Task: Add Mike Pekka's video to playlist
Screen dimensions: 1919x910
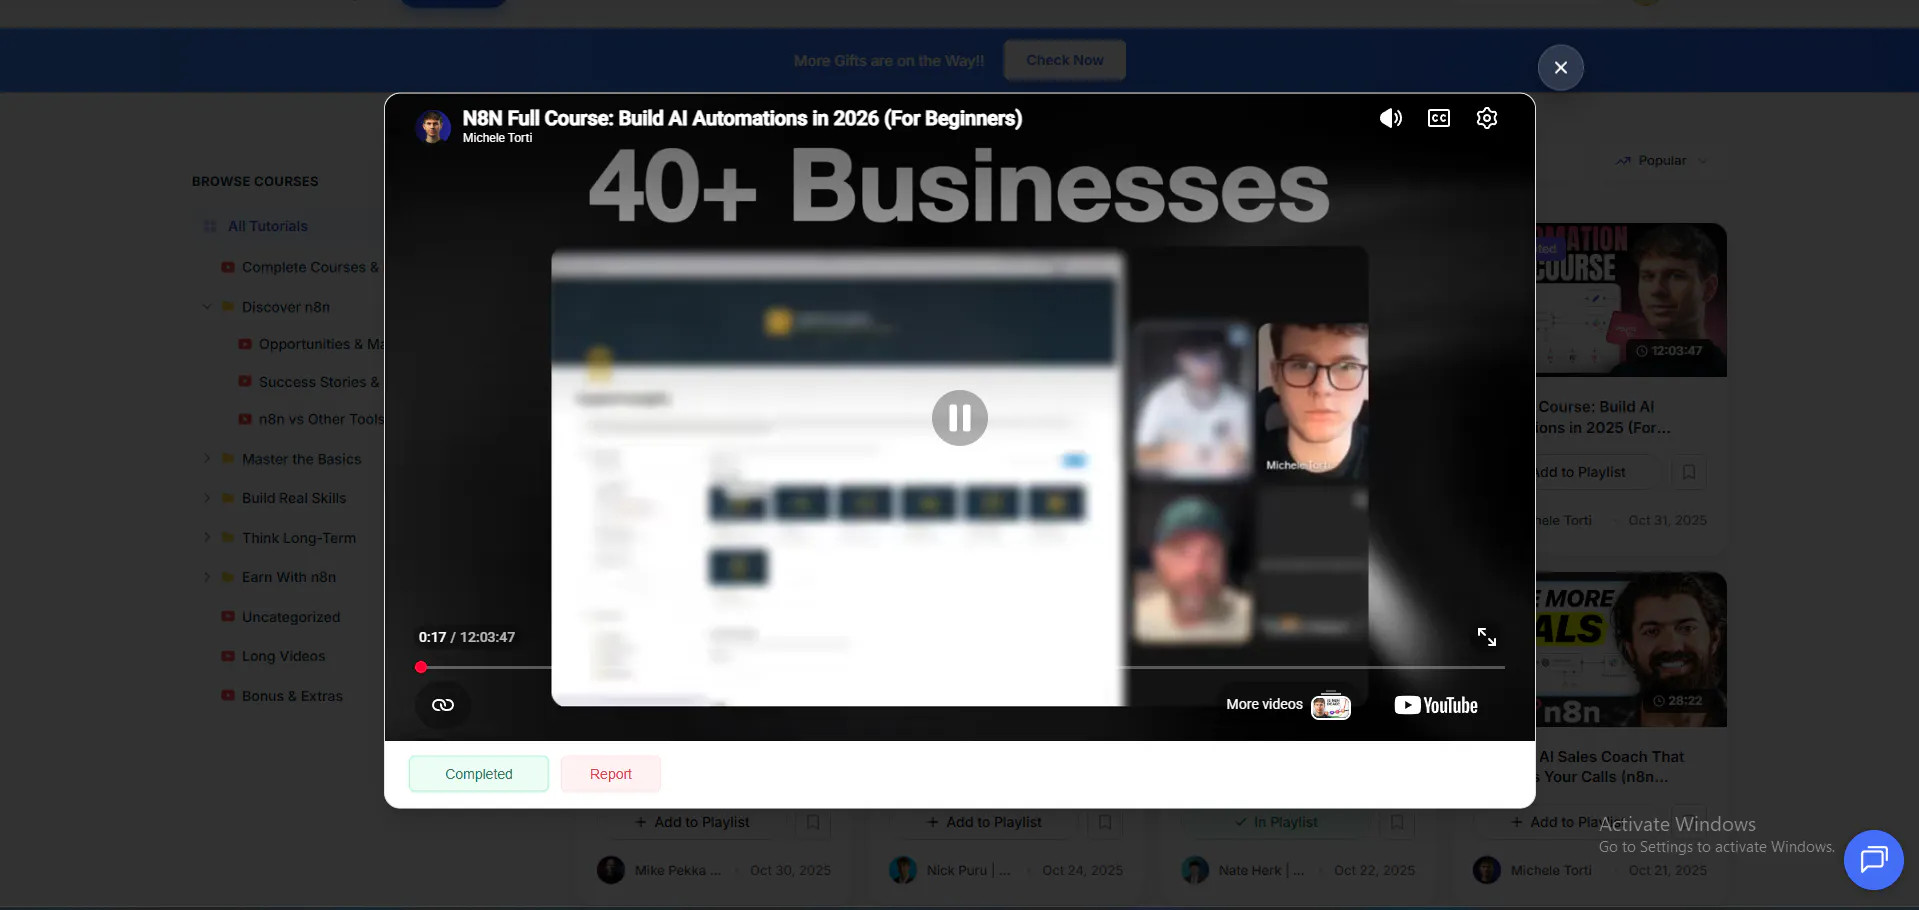Action: click(692, 822)
